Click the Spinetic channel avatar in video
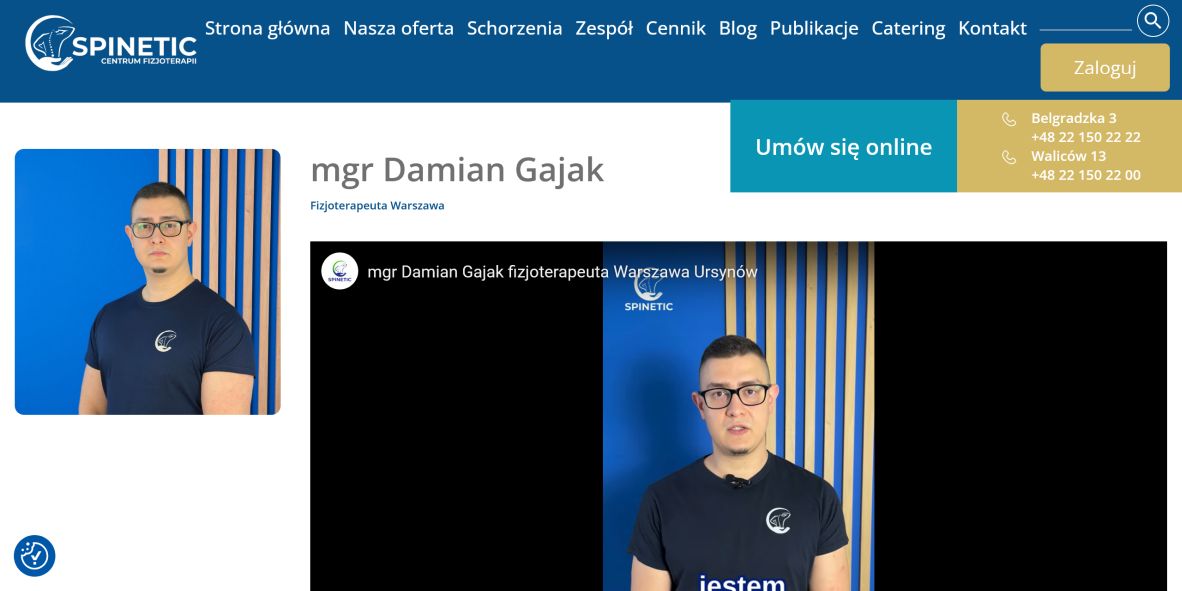1182x591 pixels. (x=340, y=271)
